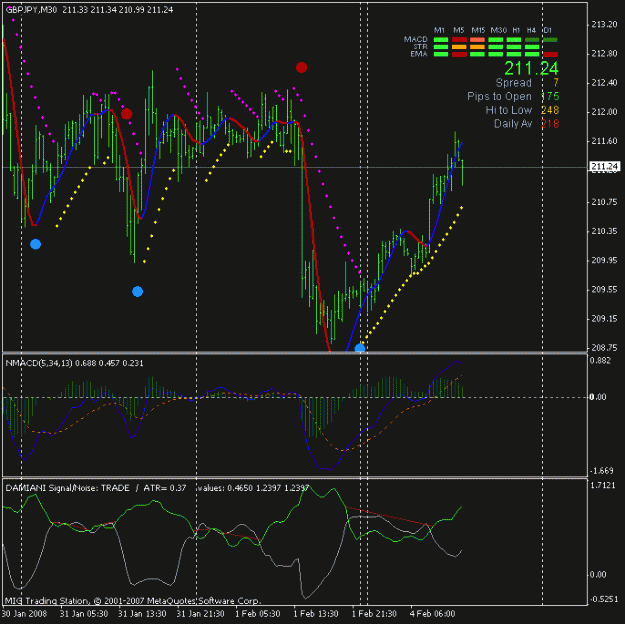The image size is (625, 624).
Task: Click the 31 Jan 05:30 time axis label
Action: coord(84,614)
